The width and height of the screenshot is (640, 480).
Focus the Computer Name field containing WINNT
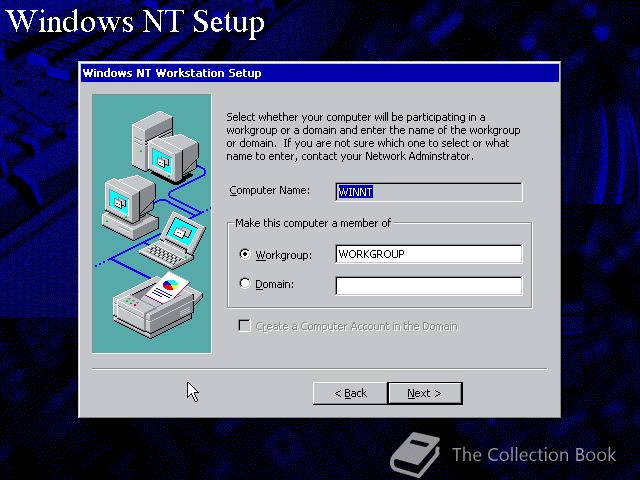pyautogui.click(x=429, y=192)
